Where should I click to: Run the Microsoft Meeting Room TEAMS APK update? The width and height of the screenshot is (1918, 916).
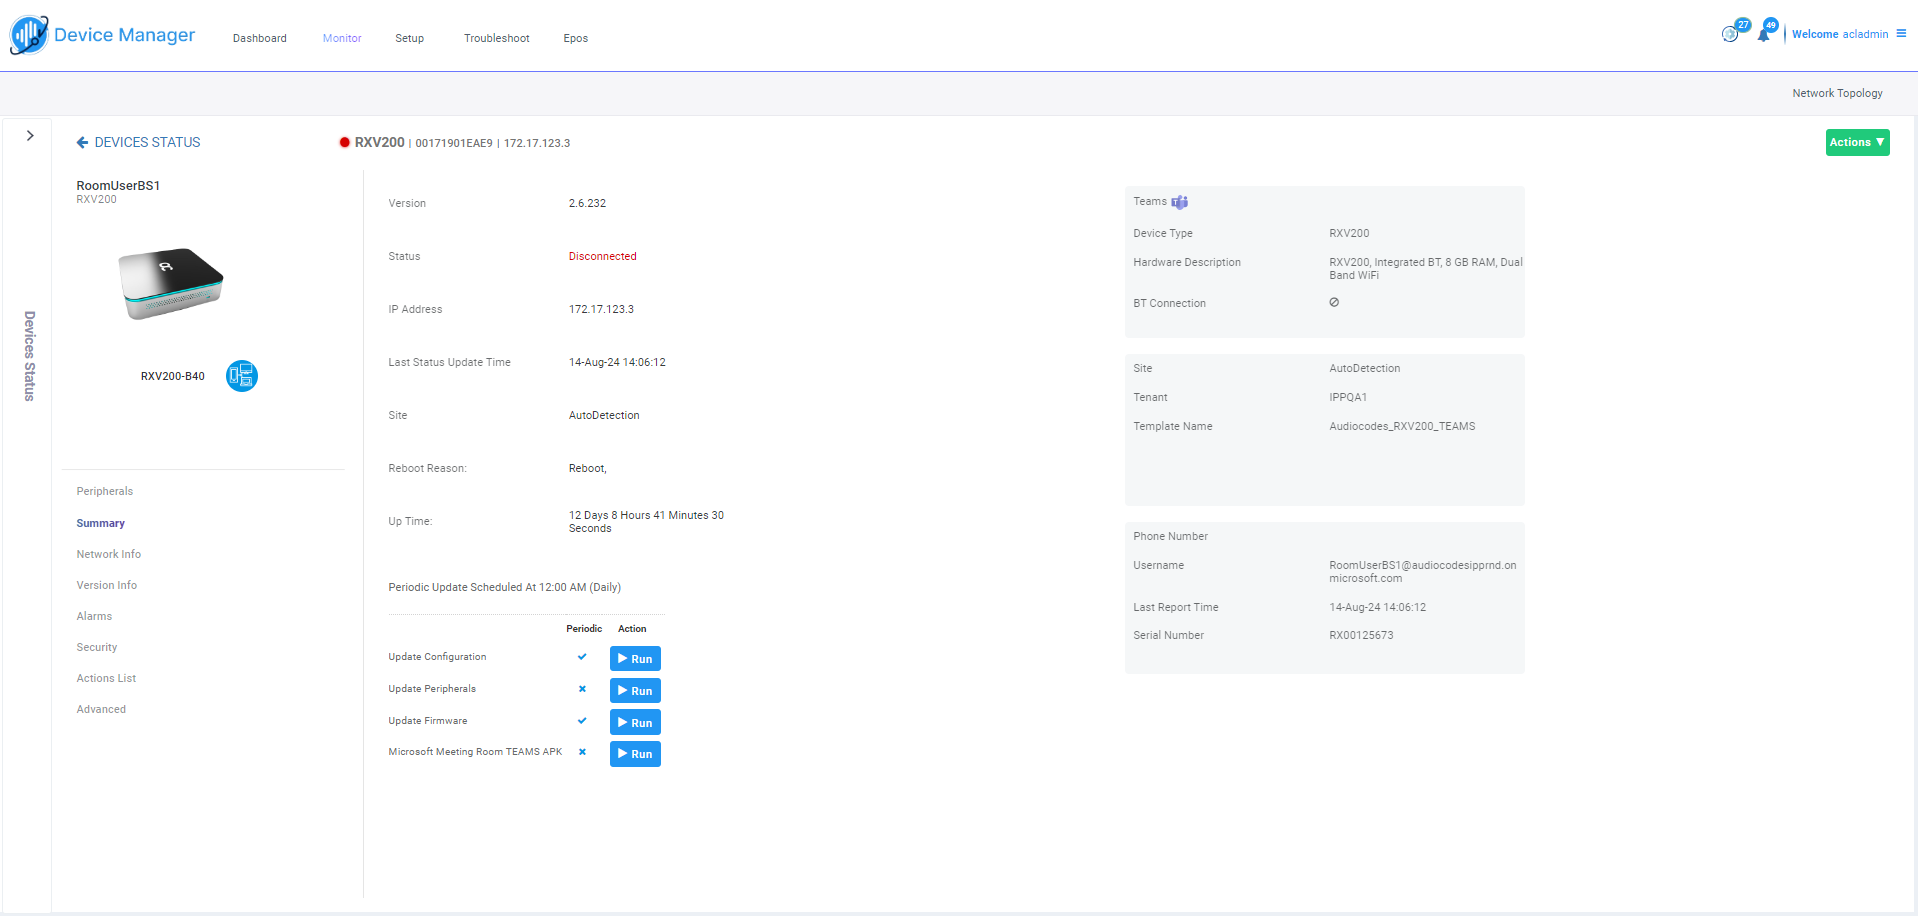(635, 754)
